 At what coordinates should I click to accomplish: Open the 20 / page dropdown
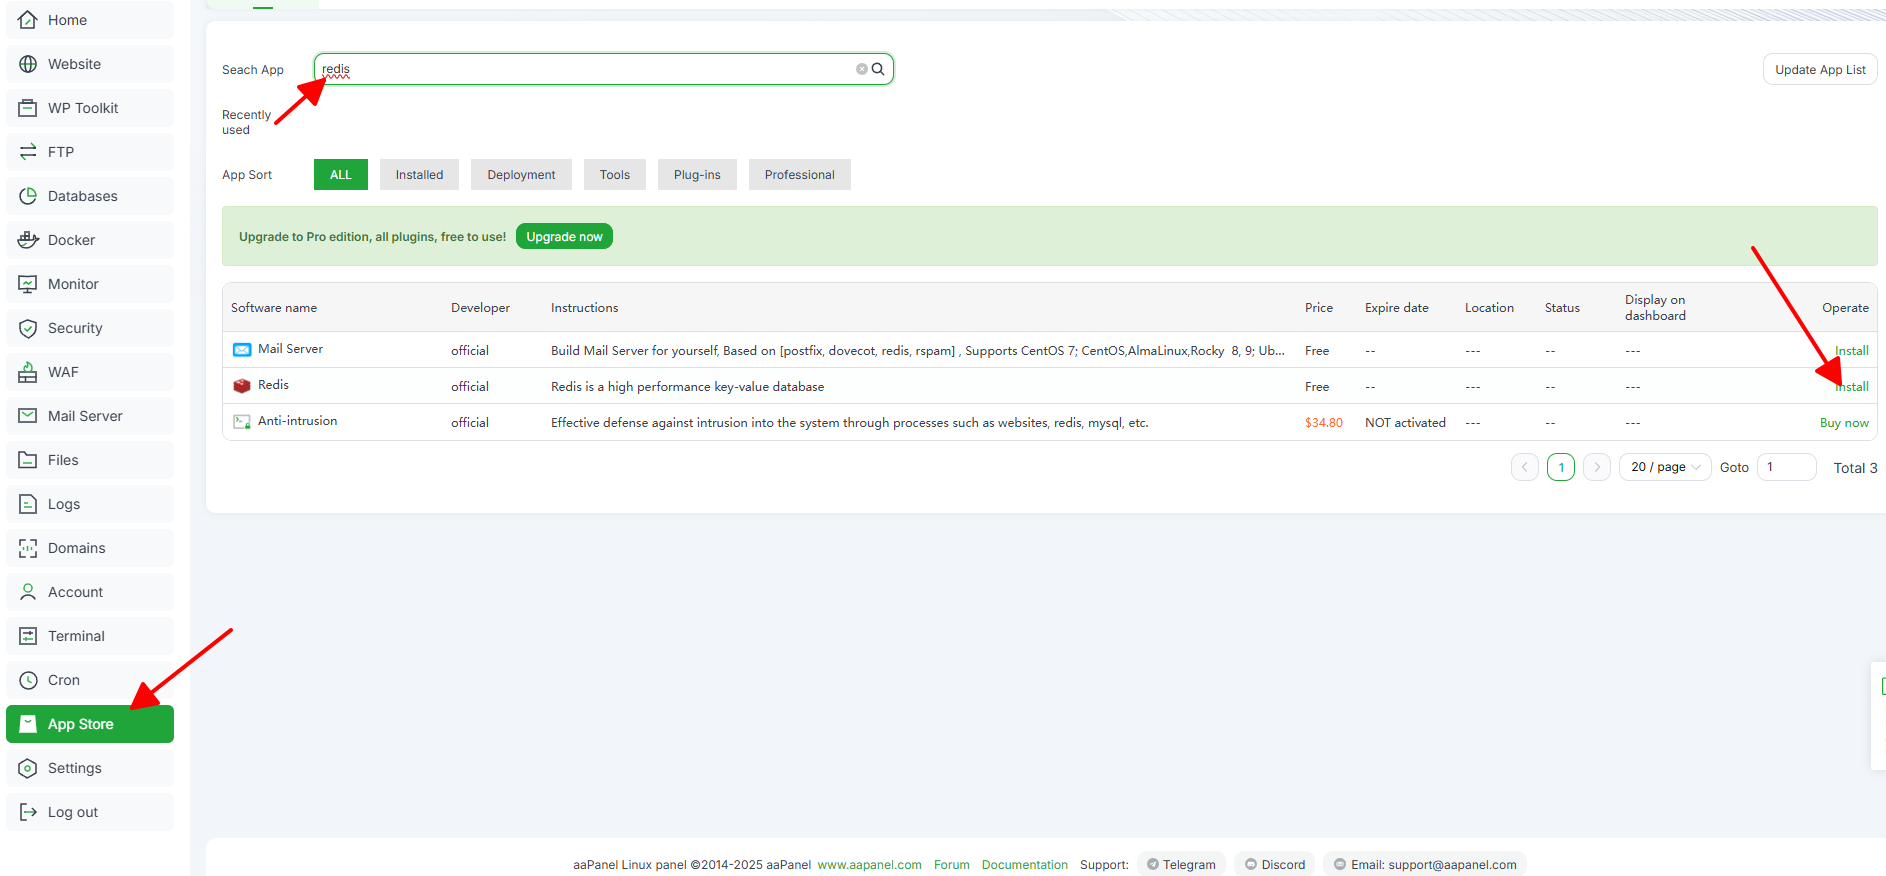click(1664, 467)
